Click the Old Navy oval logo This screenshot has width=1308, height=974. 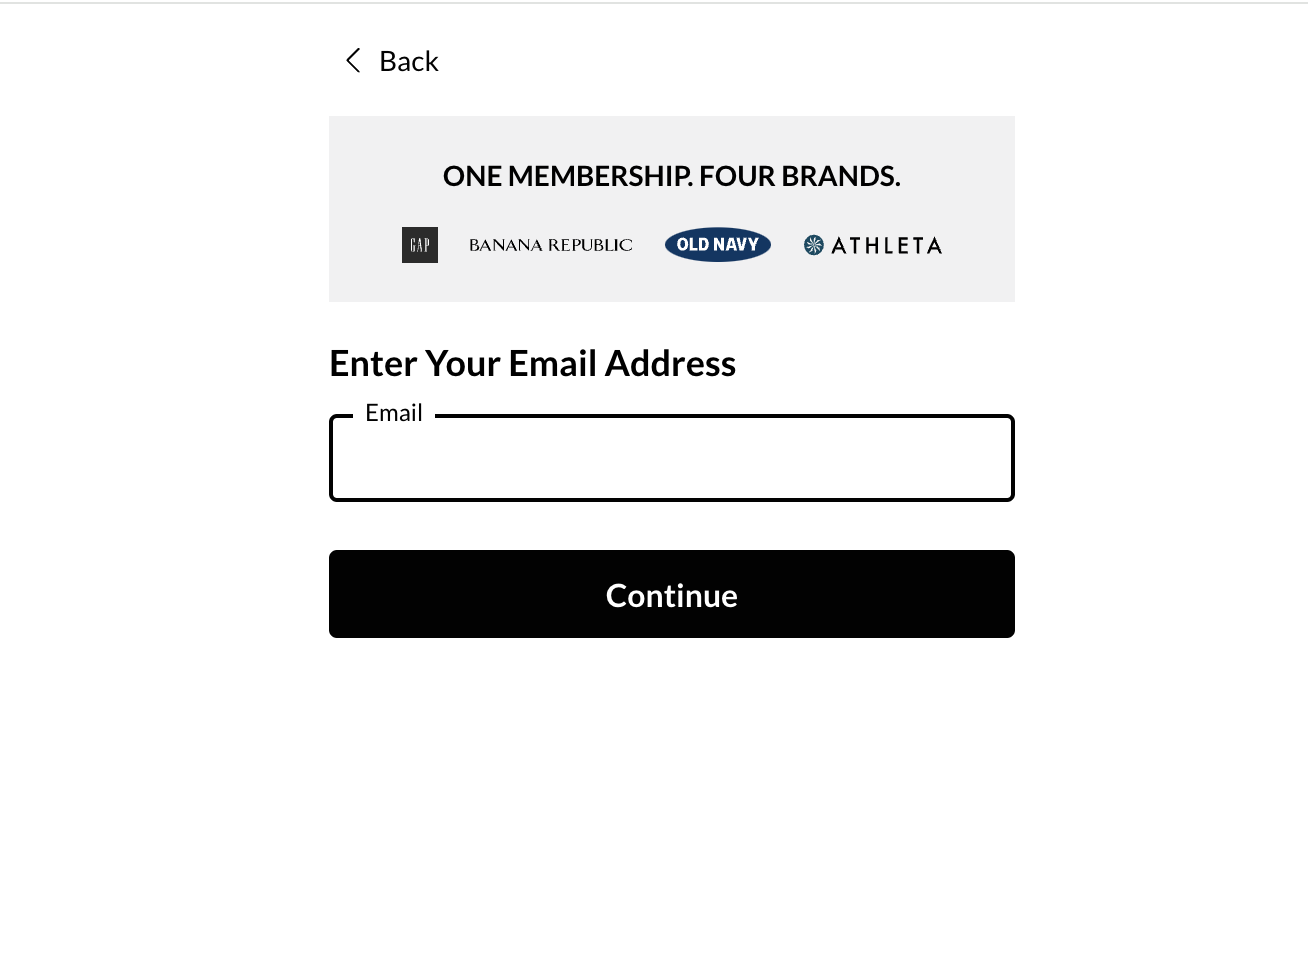tap(717, 245)
